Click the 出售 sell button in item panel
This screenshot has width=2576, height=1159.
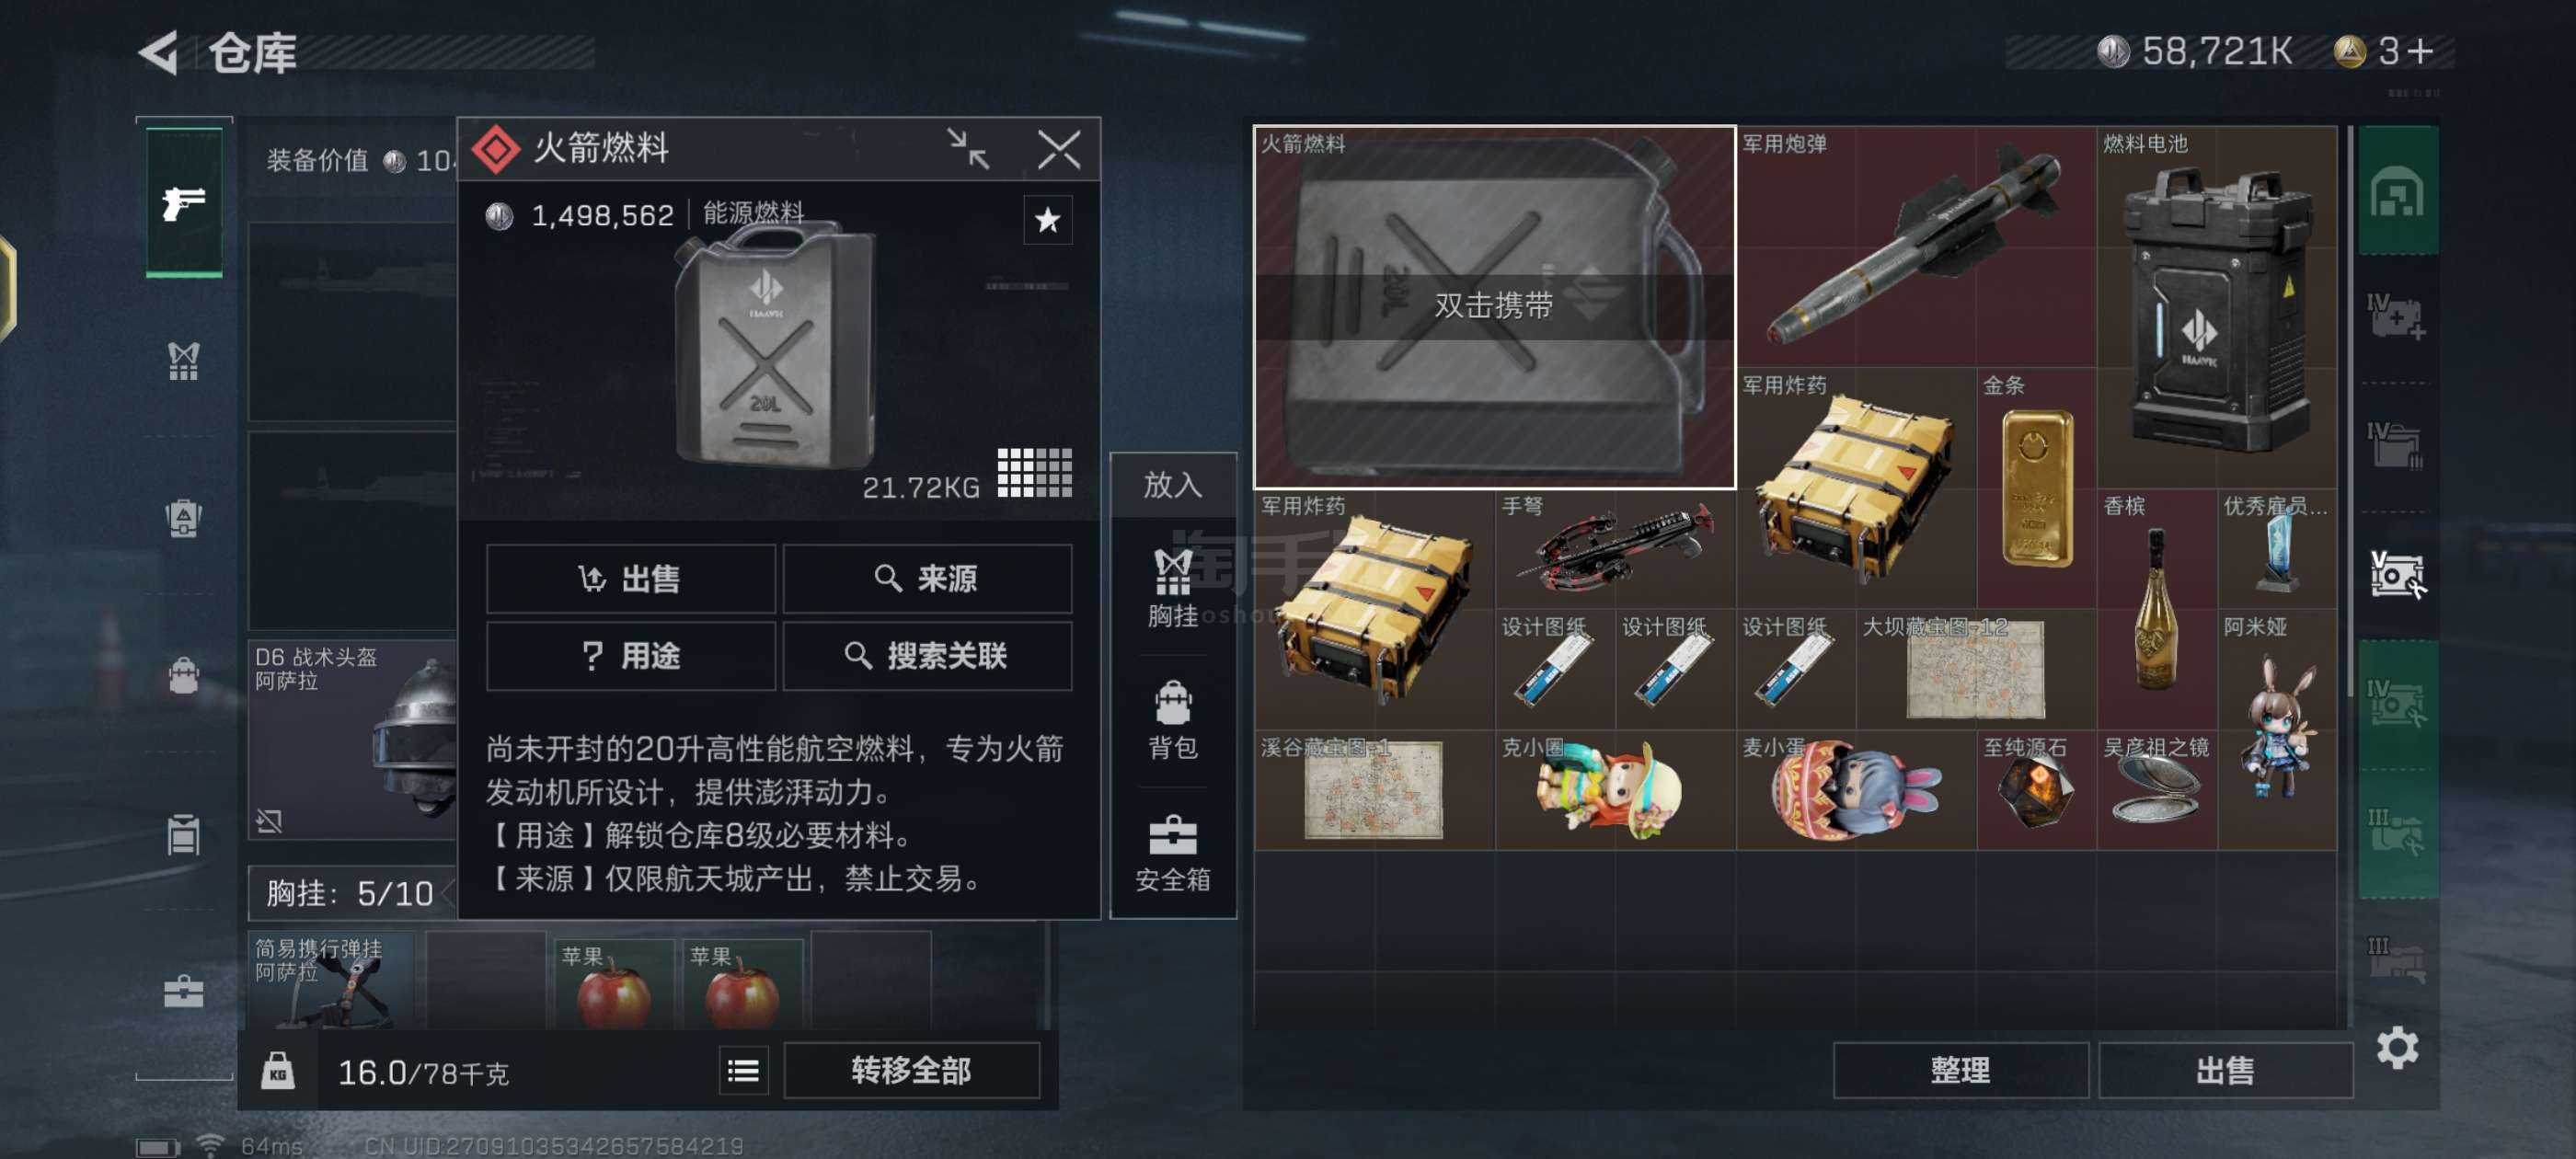pos(630,578)
